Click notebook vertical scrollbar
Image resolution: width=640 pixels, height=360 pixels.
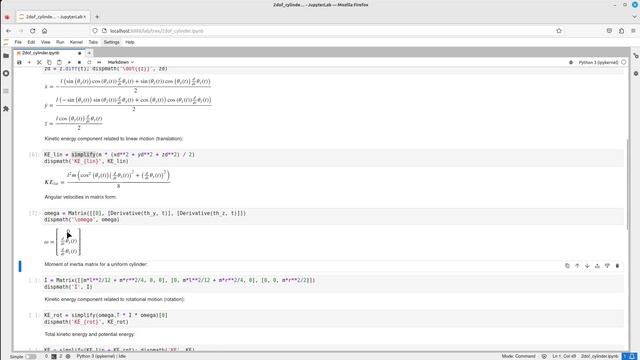[x=627, y=184]
